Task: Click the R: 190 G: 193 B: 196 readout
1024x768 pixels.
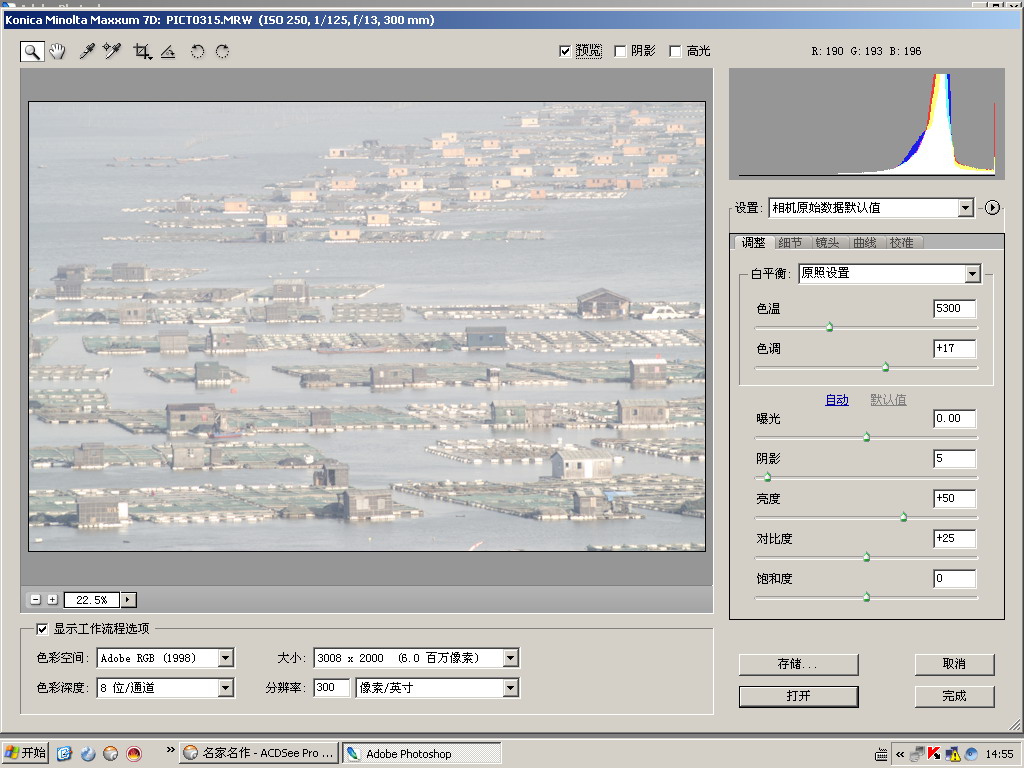Action: [x=867, y=51]
